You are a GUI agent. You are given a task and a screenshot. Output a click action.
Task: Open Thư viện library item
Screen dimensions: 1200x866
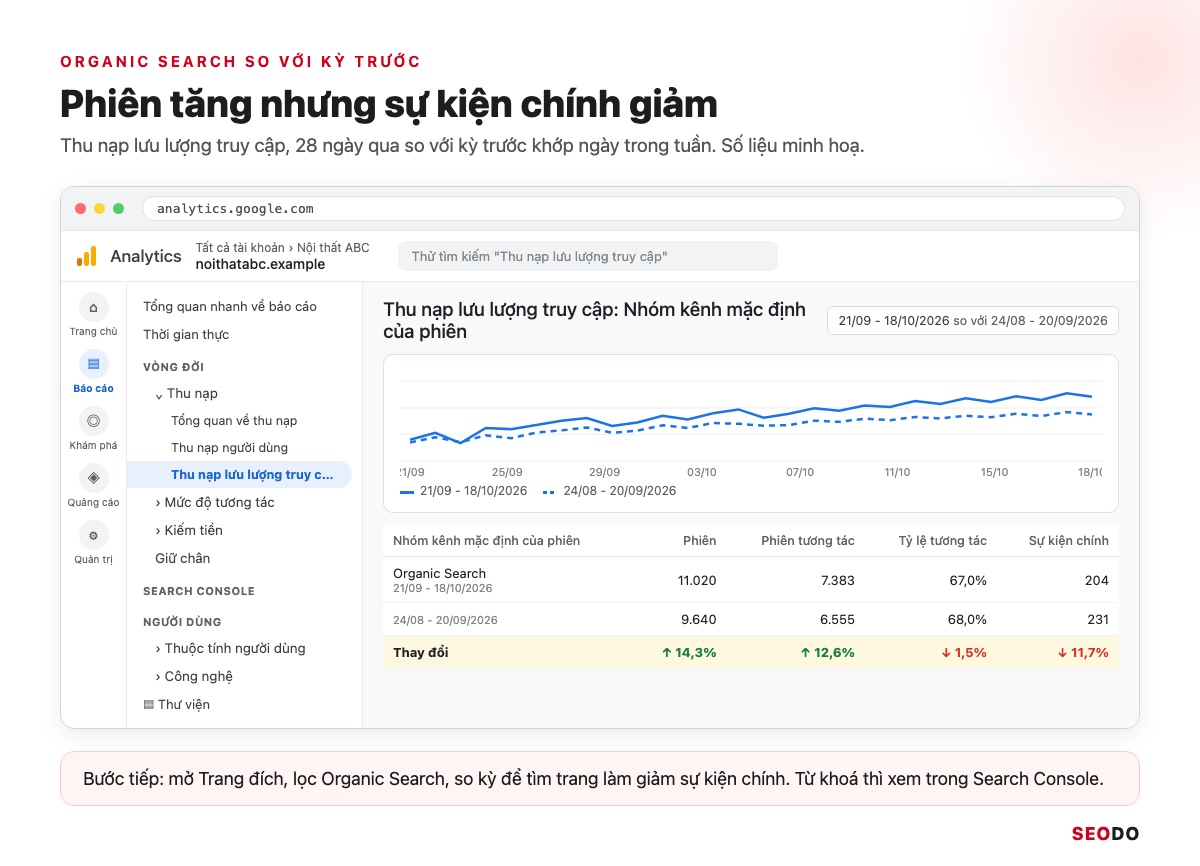click(177, 704)
